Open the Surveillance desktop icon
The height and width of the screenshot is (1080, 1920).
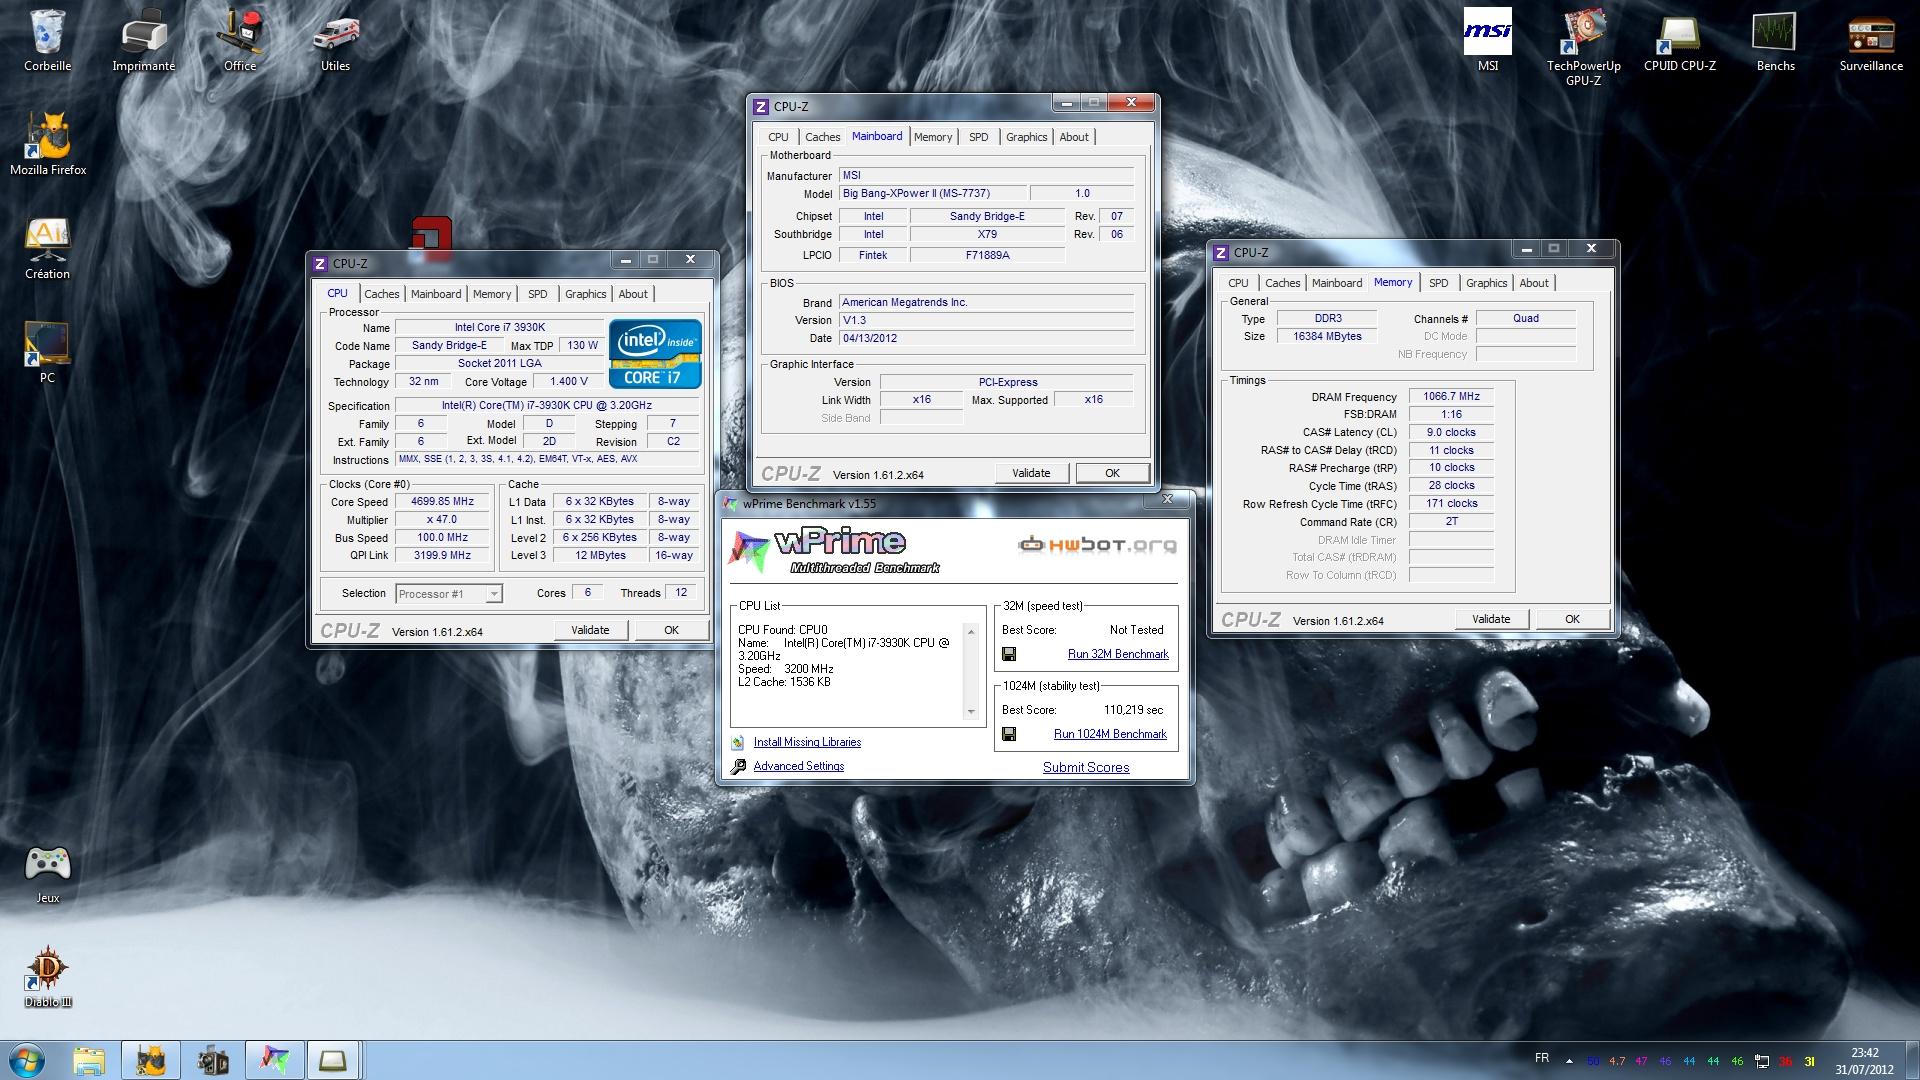click(x=1871, y=41)
